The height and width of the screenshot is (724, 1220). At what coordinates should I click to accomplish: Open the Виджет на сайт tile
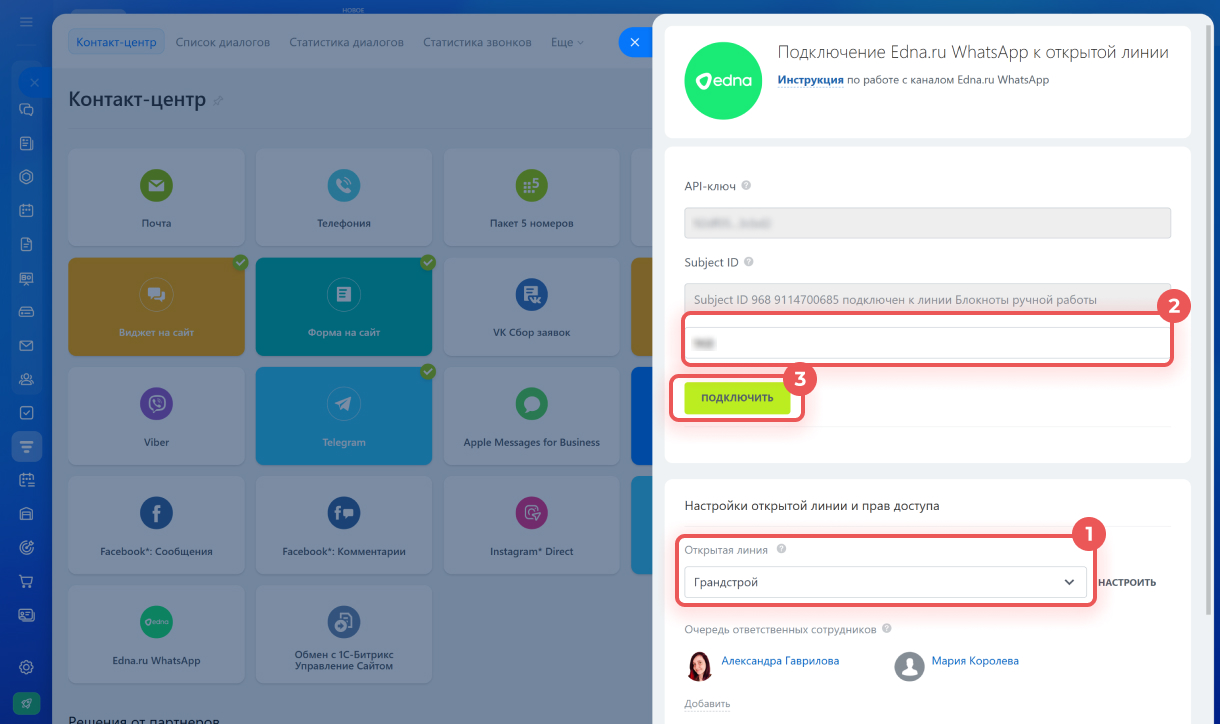click(156, 306)
